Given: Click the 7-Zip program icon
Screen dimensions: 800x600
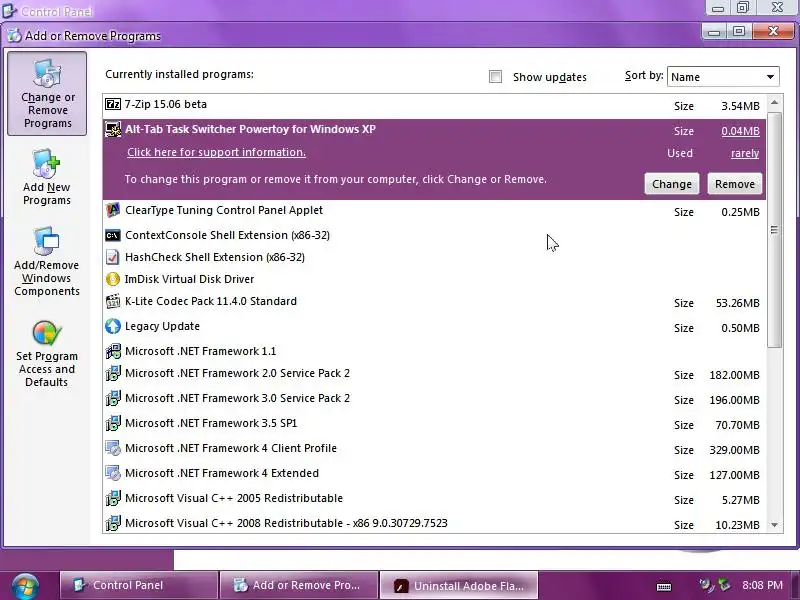Looking at the screenshot, I should point(113,104).
